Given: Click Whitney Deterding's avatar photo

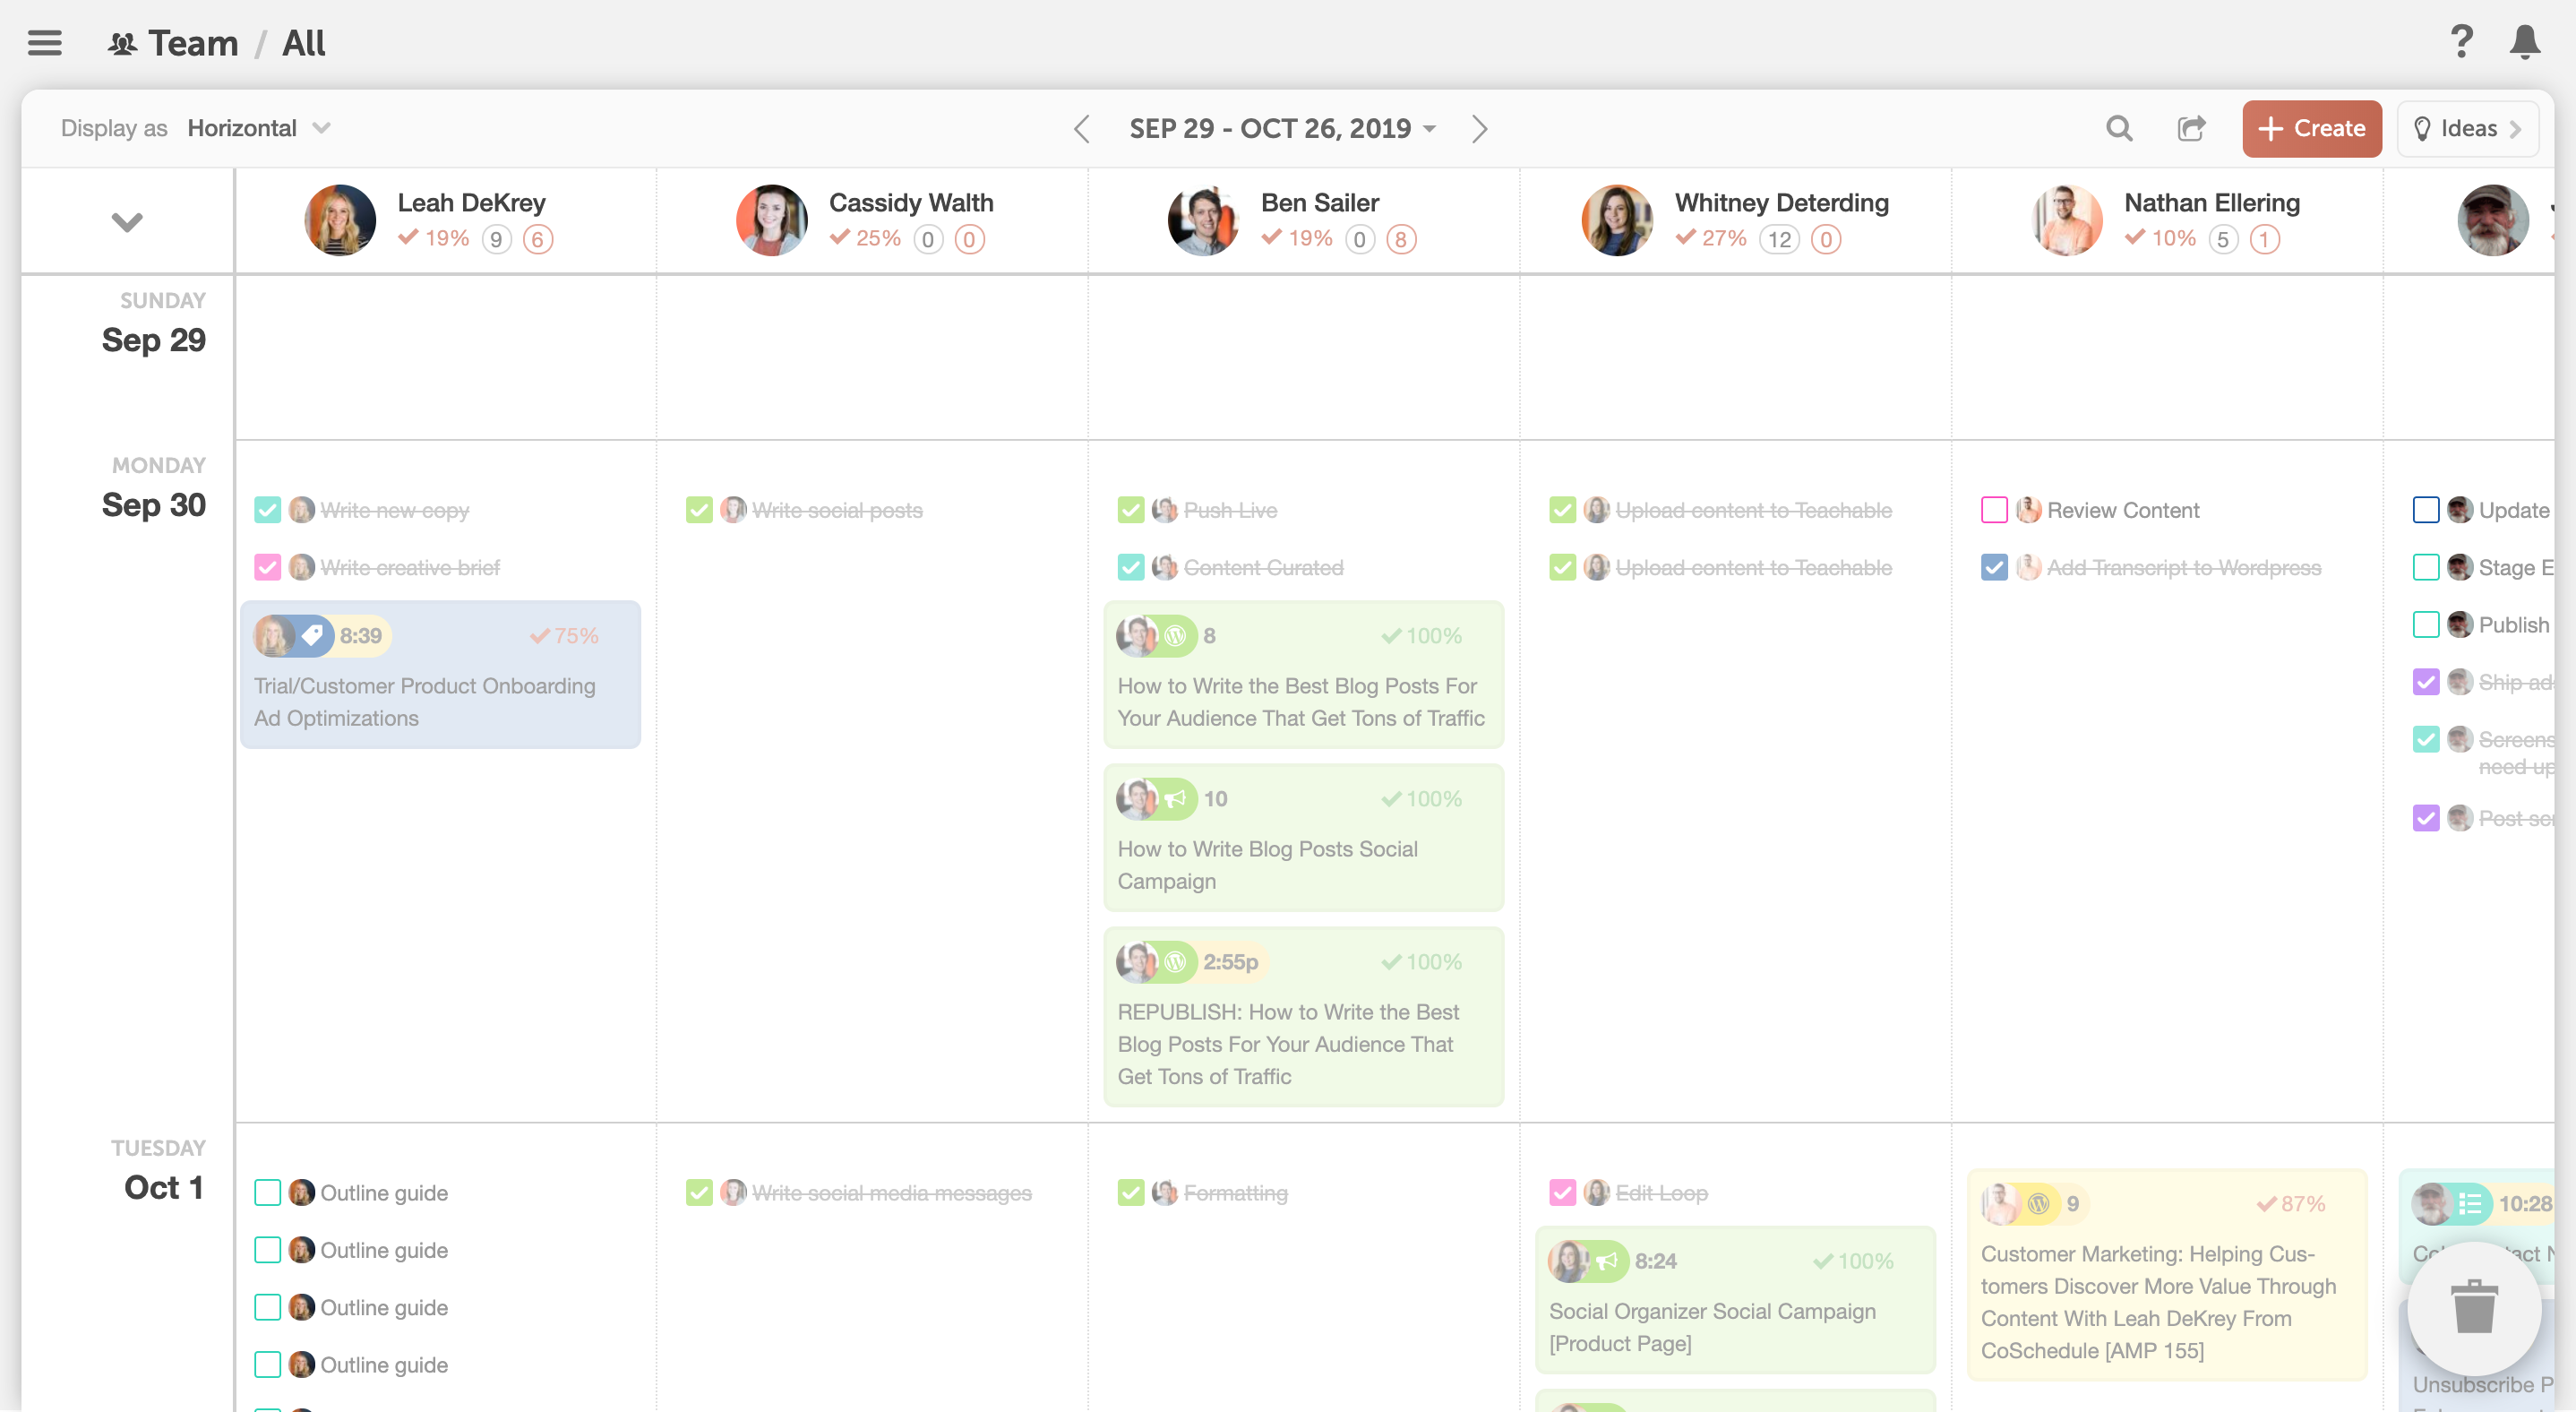Looking at the screenshot, I should point(1616,220).
